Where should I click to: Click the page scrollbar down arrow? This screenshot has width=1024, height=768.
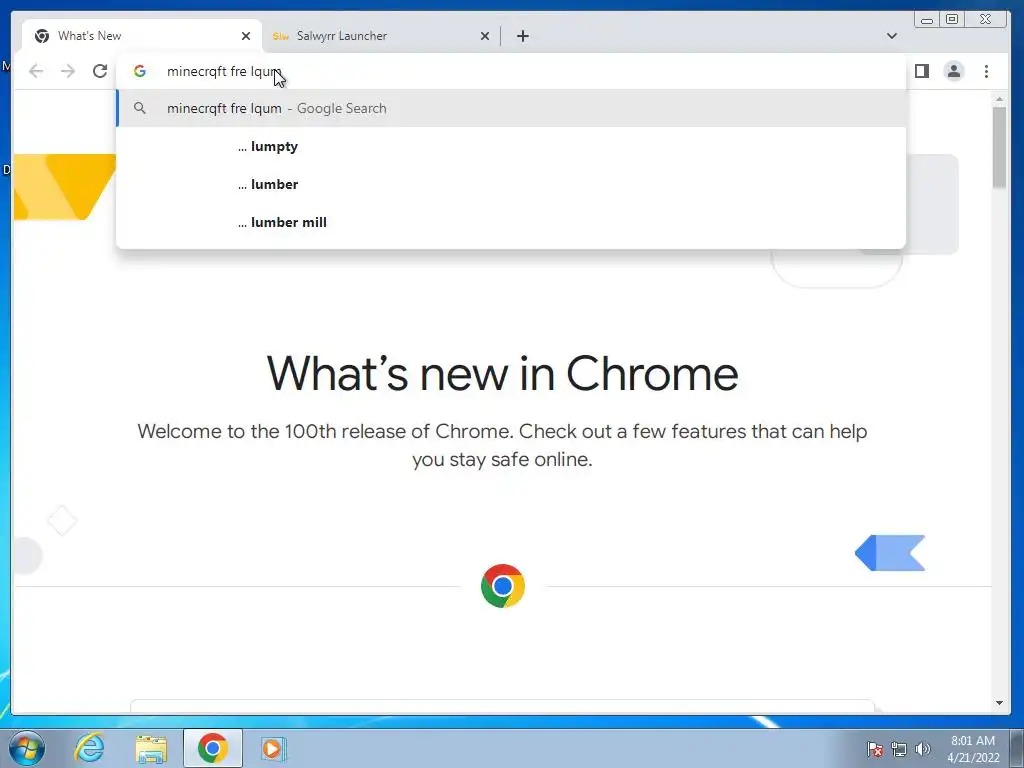(x=999, y=703)
